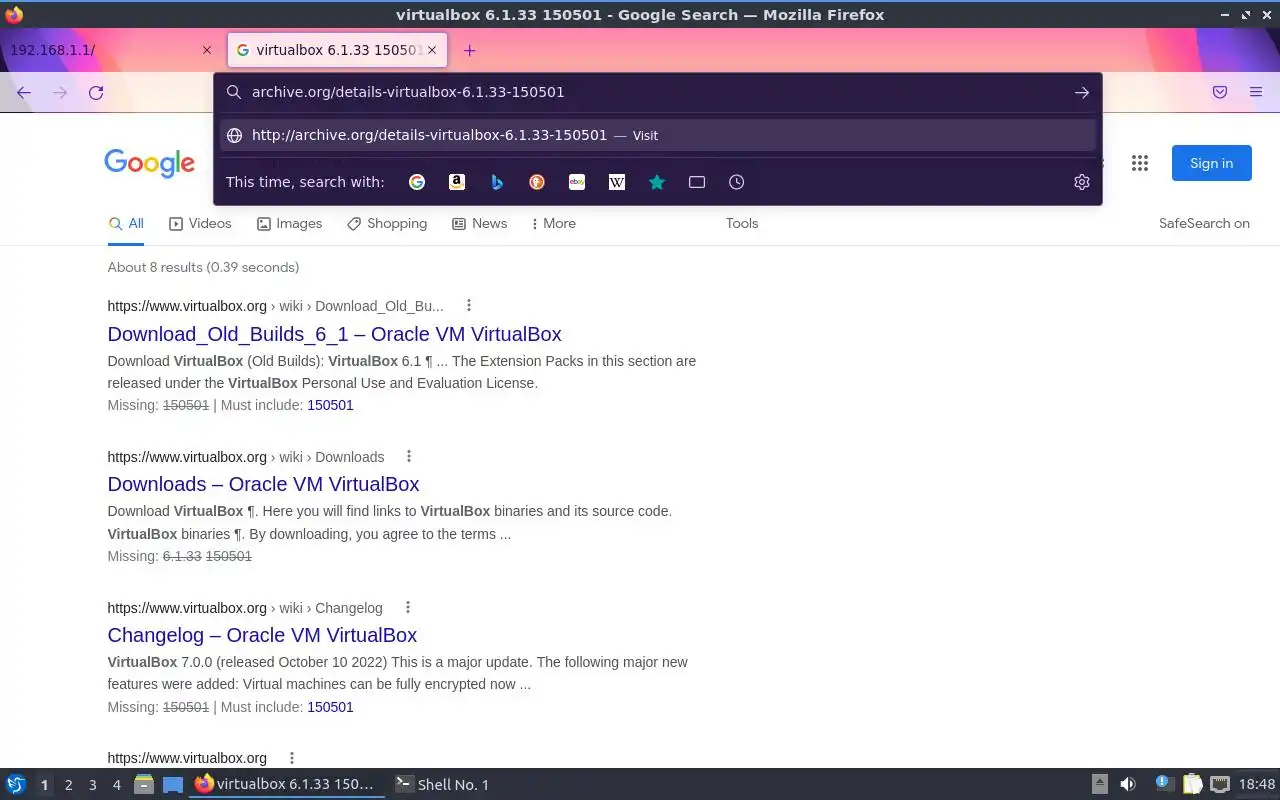This screenshot has width=1280, height=800.
Task: Switch to Shopping search results
Action: [387, 224]
